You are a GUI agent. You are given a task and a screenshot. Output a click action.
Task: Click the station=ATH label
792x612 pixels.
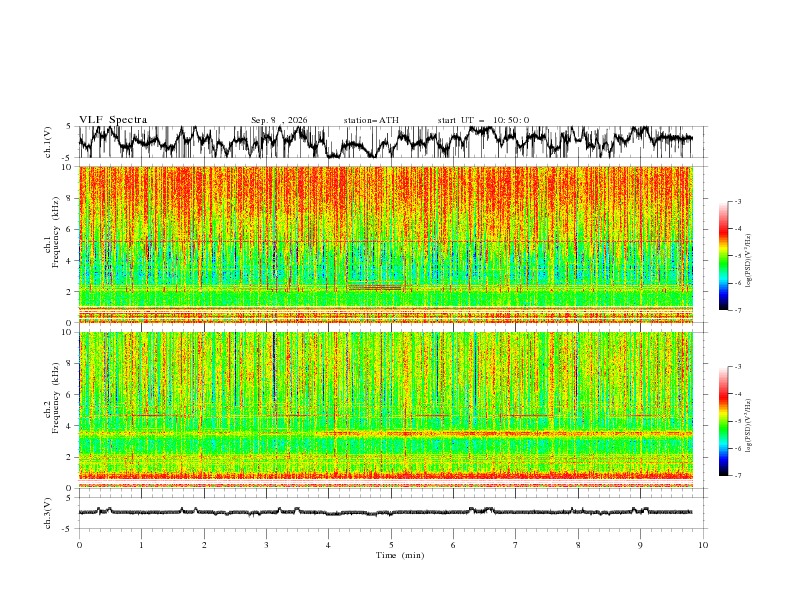[x=371, y=120]
